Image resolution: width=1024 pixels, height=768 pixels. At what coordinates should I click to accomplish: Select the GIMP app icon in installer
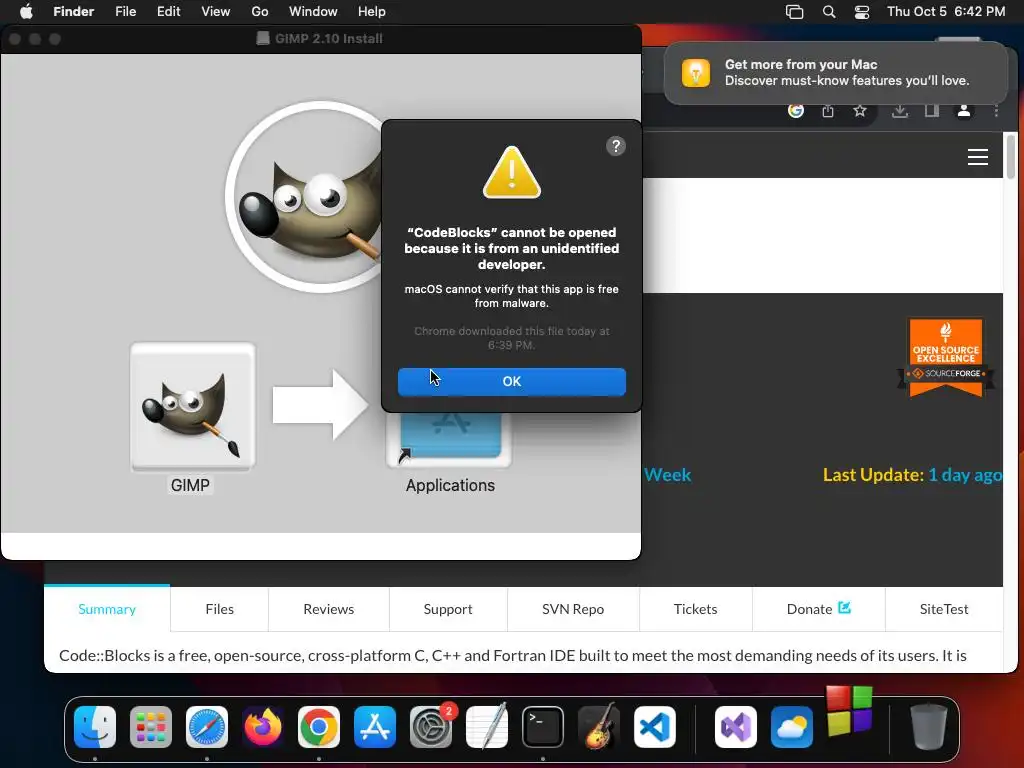click(193, 406)
